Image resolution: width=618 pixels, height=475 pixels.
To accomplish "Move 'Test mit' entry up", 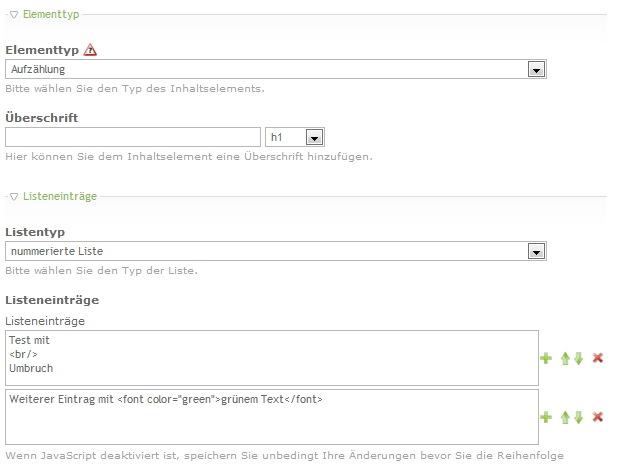I will (x=565, y=358).
